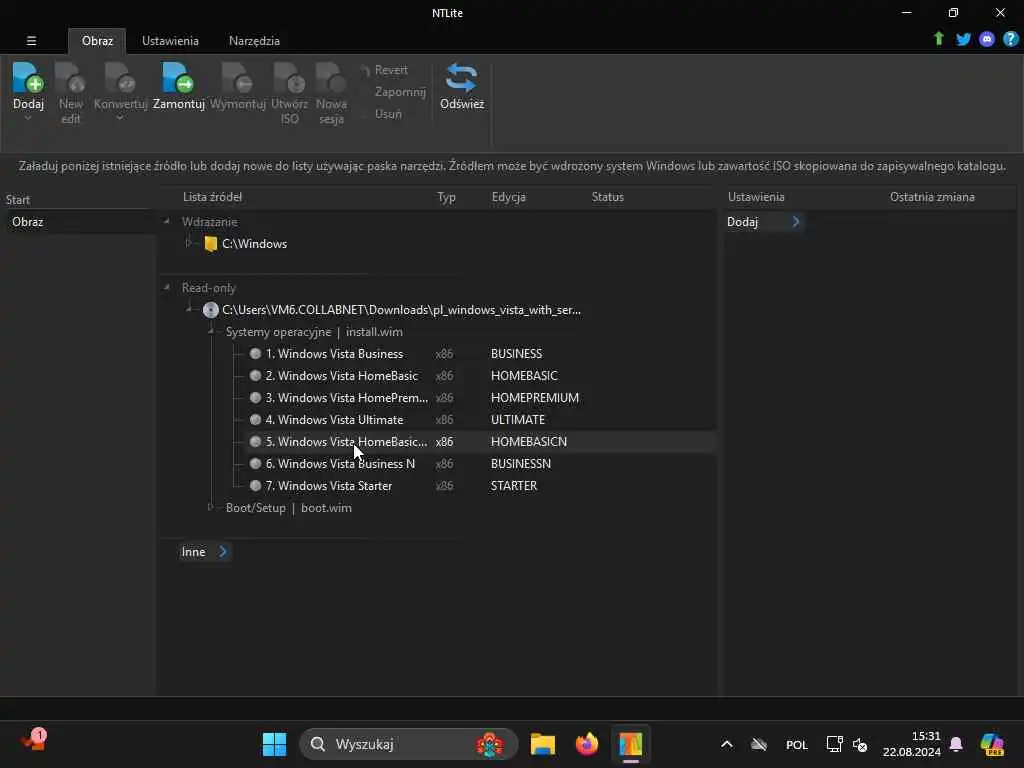Collapse the Wdrażanie group
Image resolution: width=1024 pixels, height=768 pixels.
[167, 222]
